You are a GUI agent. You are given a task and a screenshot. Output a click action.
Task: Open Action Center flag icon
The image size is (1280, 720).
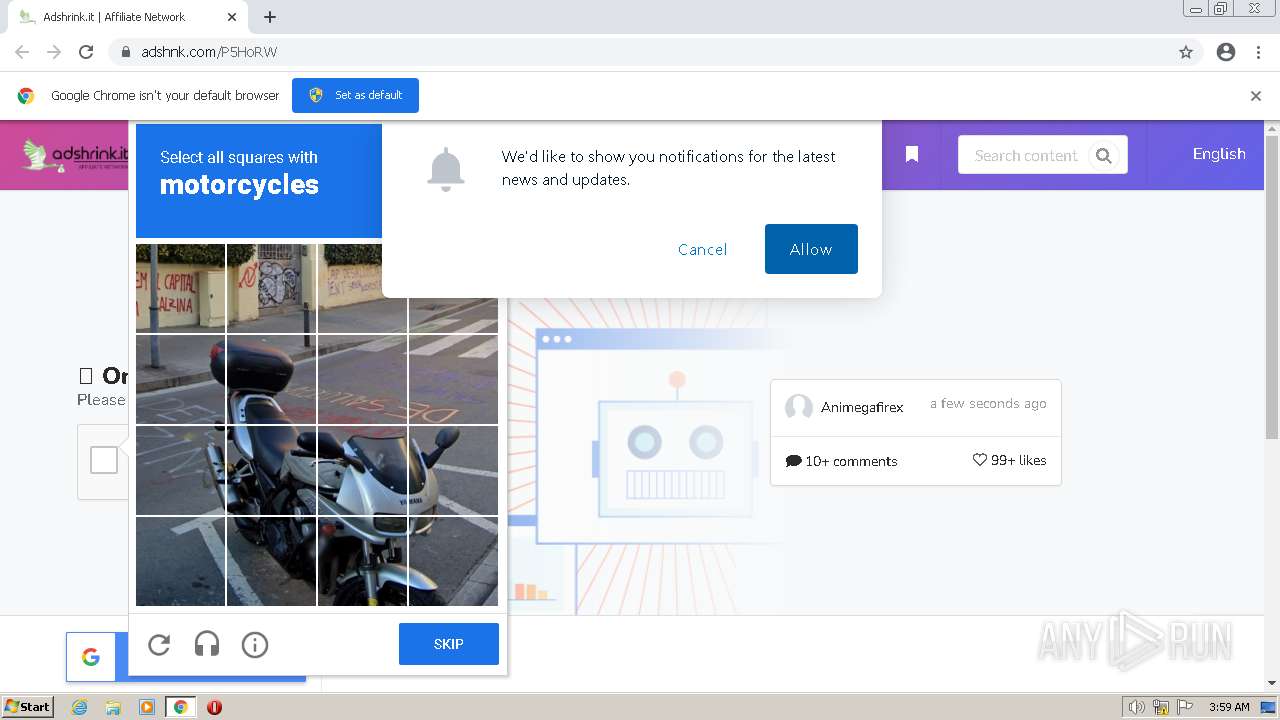[1185, 707]
